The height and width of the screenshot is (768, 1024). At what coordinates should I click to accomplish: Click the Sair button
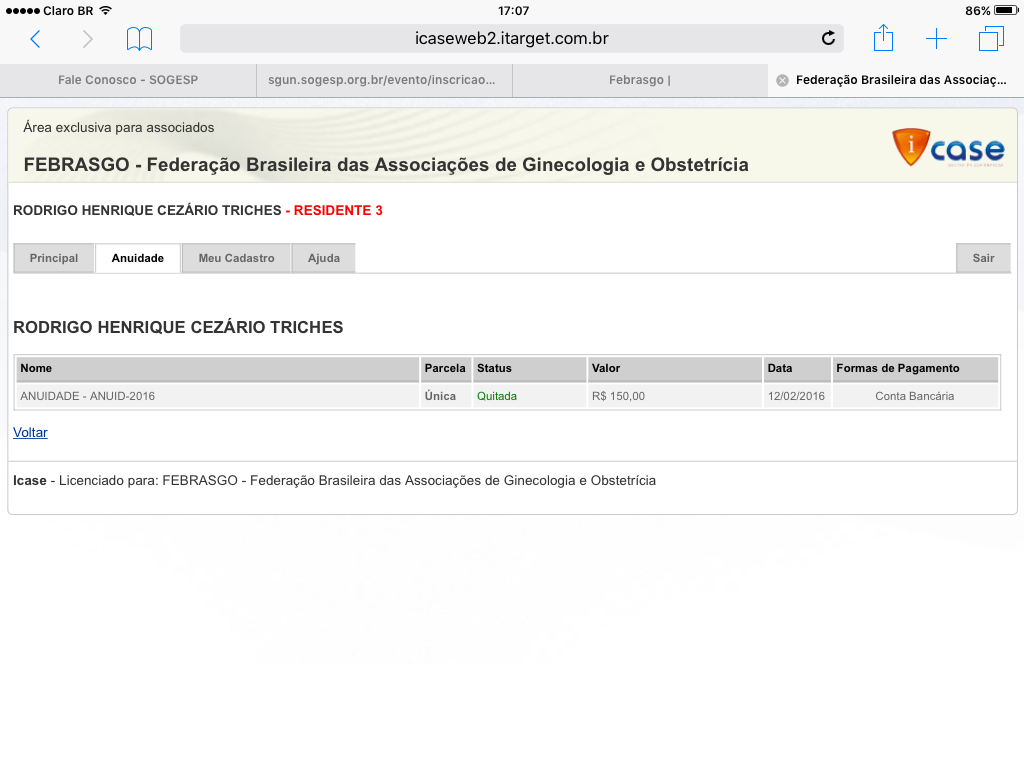click(x=983, y=258)
